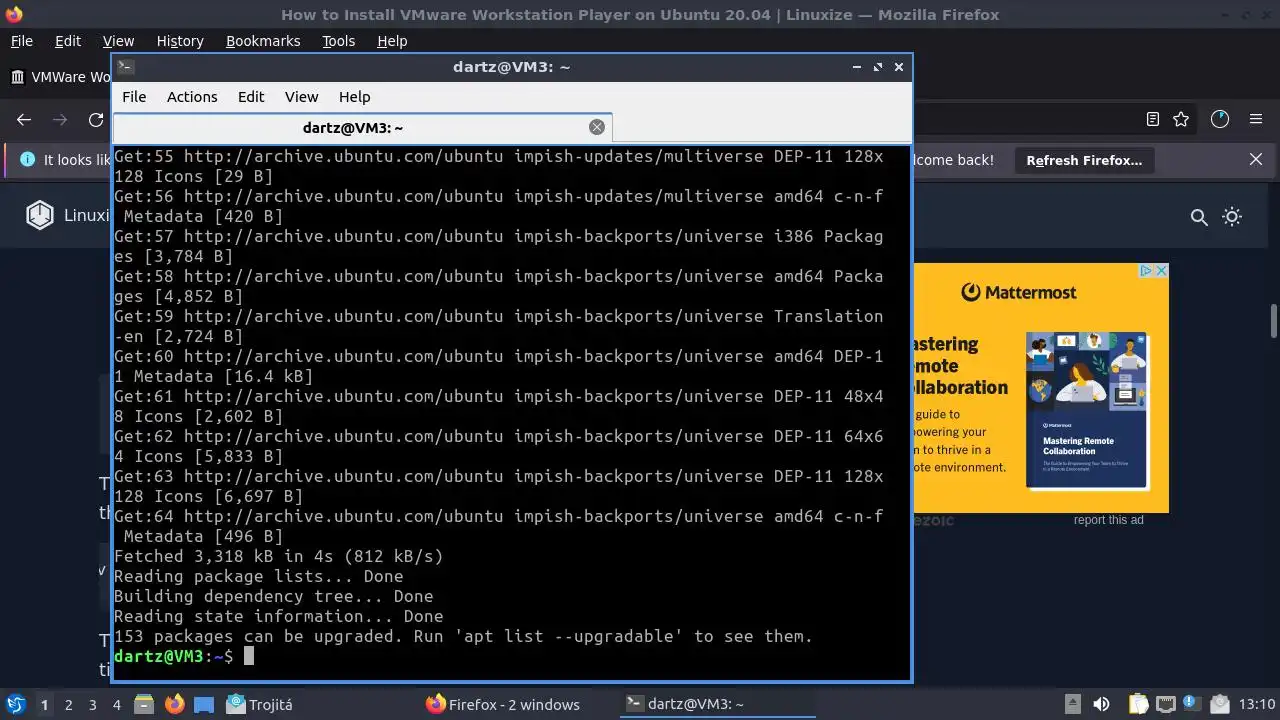Show desktop from the panel icon

[204, 704]
